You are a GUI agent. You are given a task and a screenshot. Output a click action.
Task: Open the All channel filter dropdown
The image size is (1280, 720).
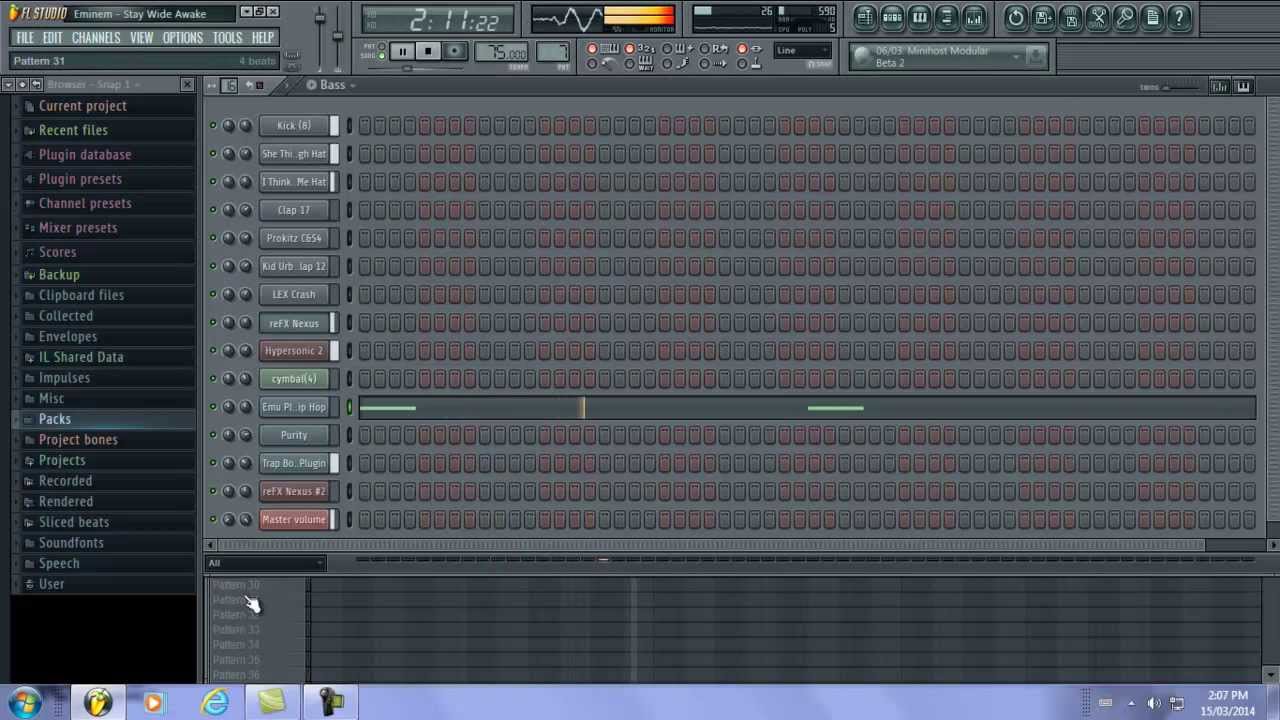266,563
